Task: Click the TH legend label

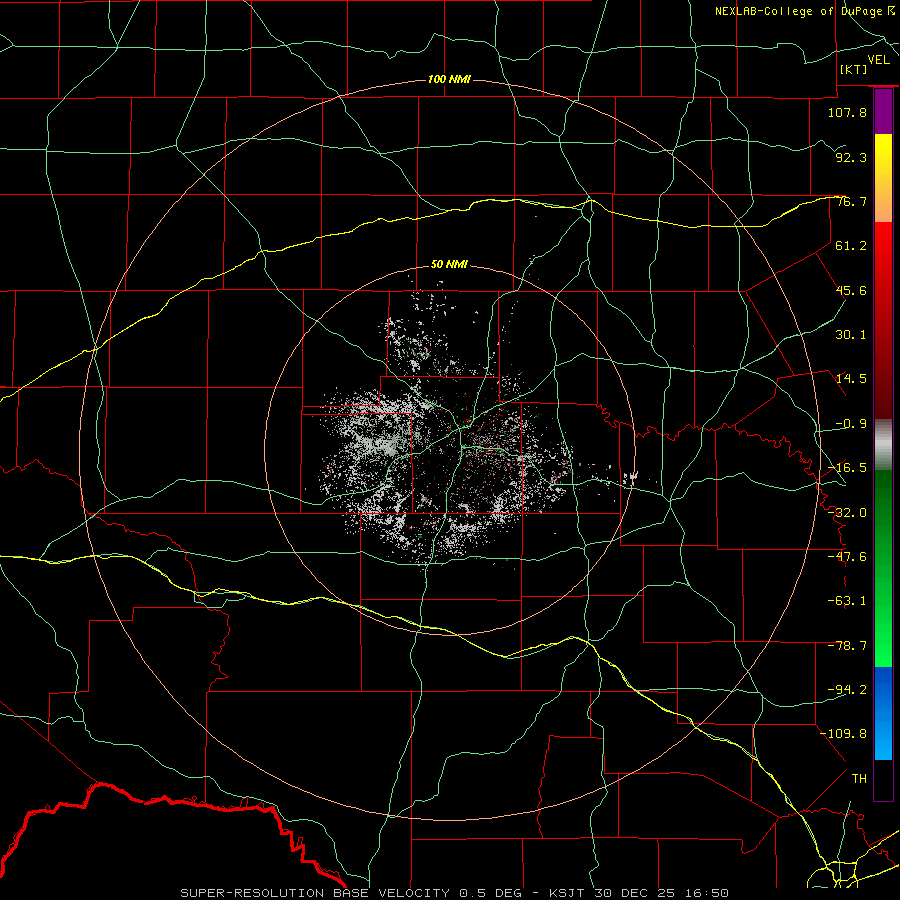Action: tap(859, 779)
